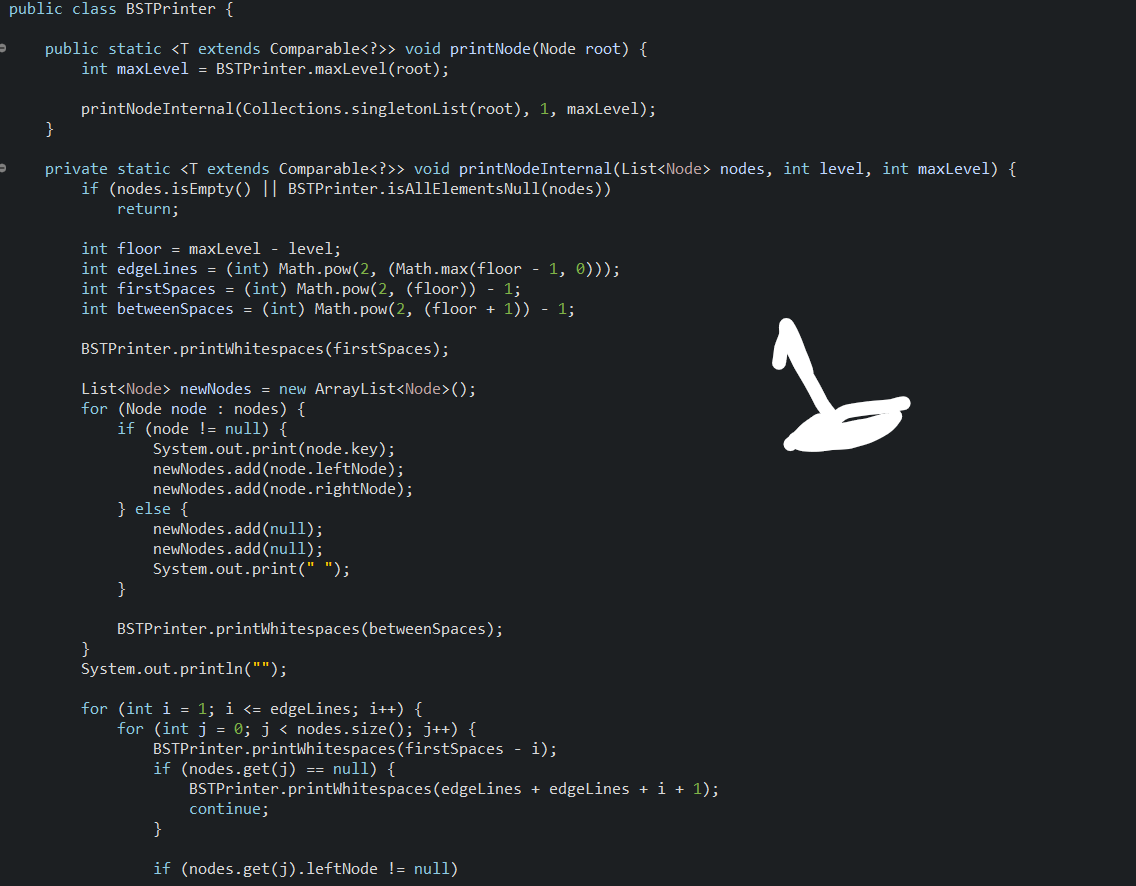
Task: Collapse the printNode method fold marker
Action: (3, 49)
